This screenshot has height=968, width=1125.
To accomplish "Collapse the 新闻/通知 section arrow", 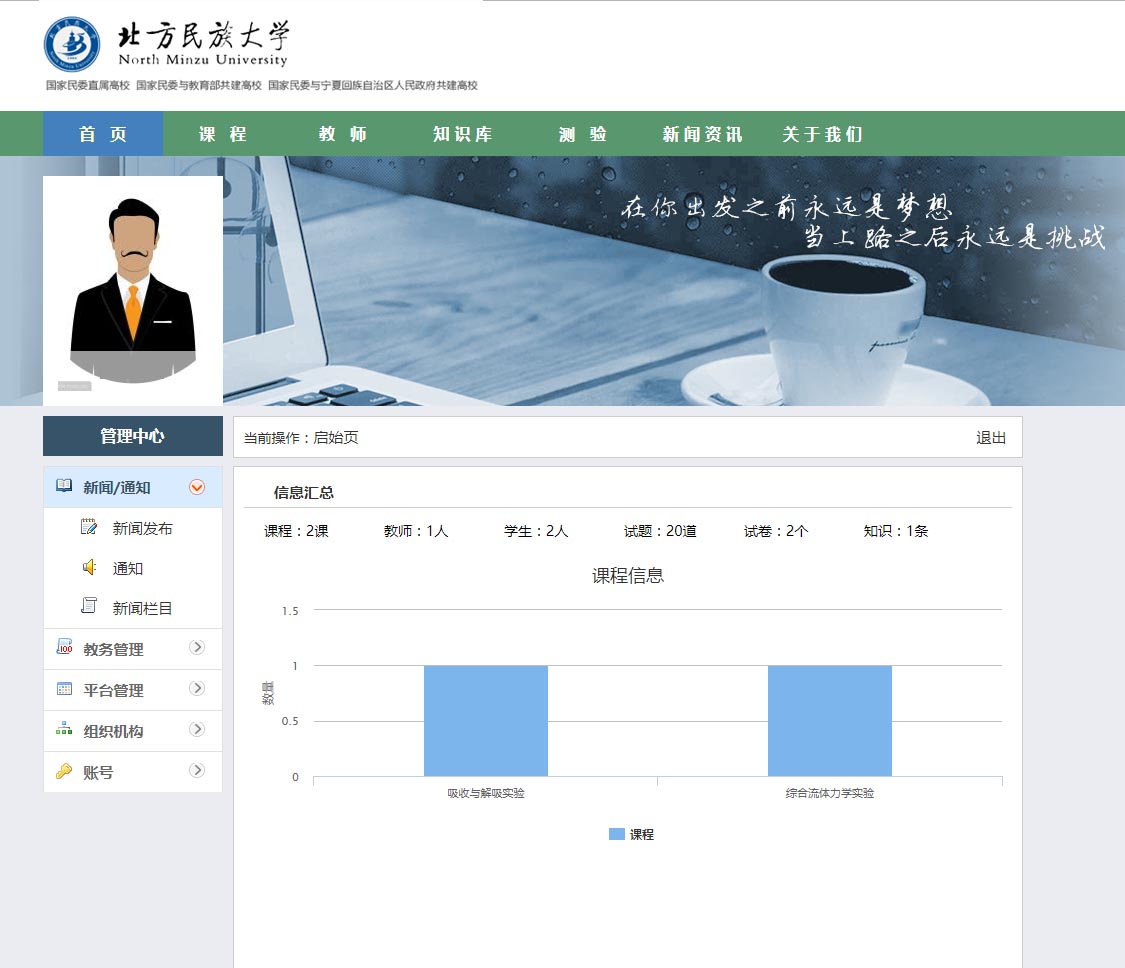I will (x=197, y=487).
